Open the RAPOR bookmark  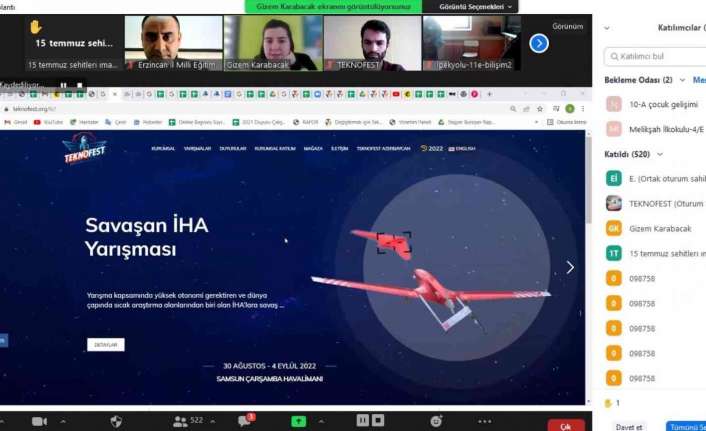[x=306, y=122]
